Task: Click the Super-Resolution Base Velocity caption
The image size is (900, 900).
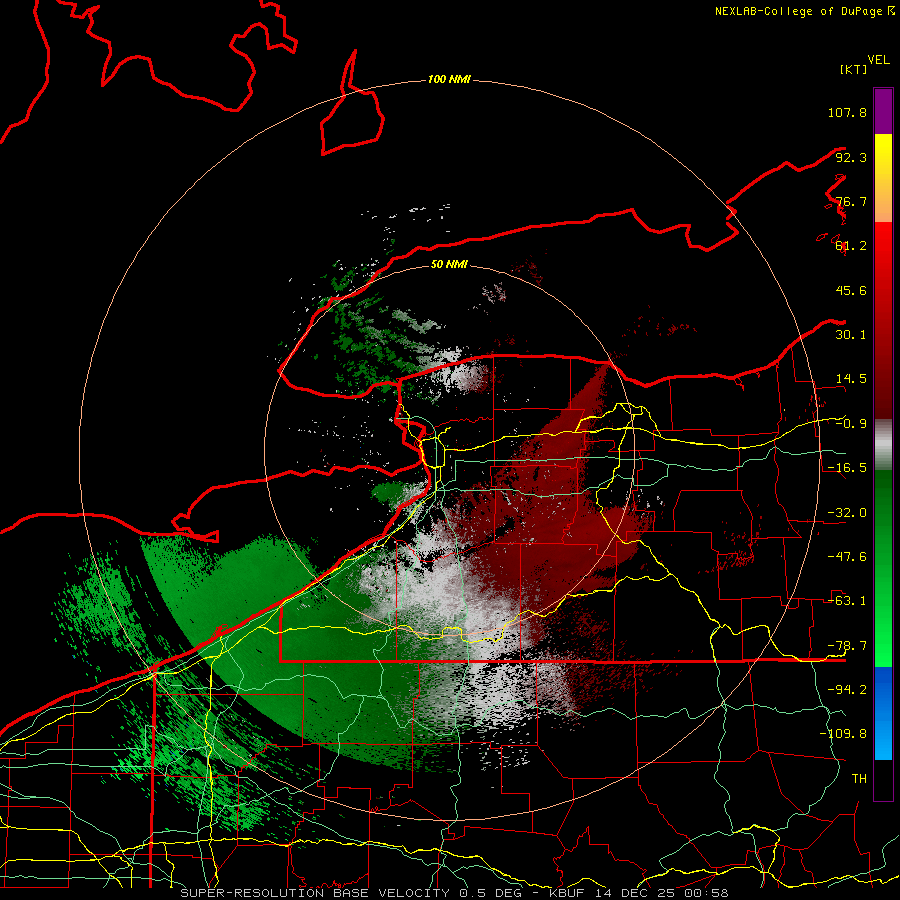Action: (x=454, y=893)
